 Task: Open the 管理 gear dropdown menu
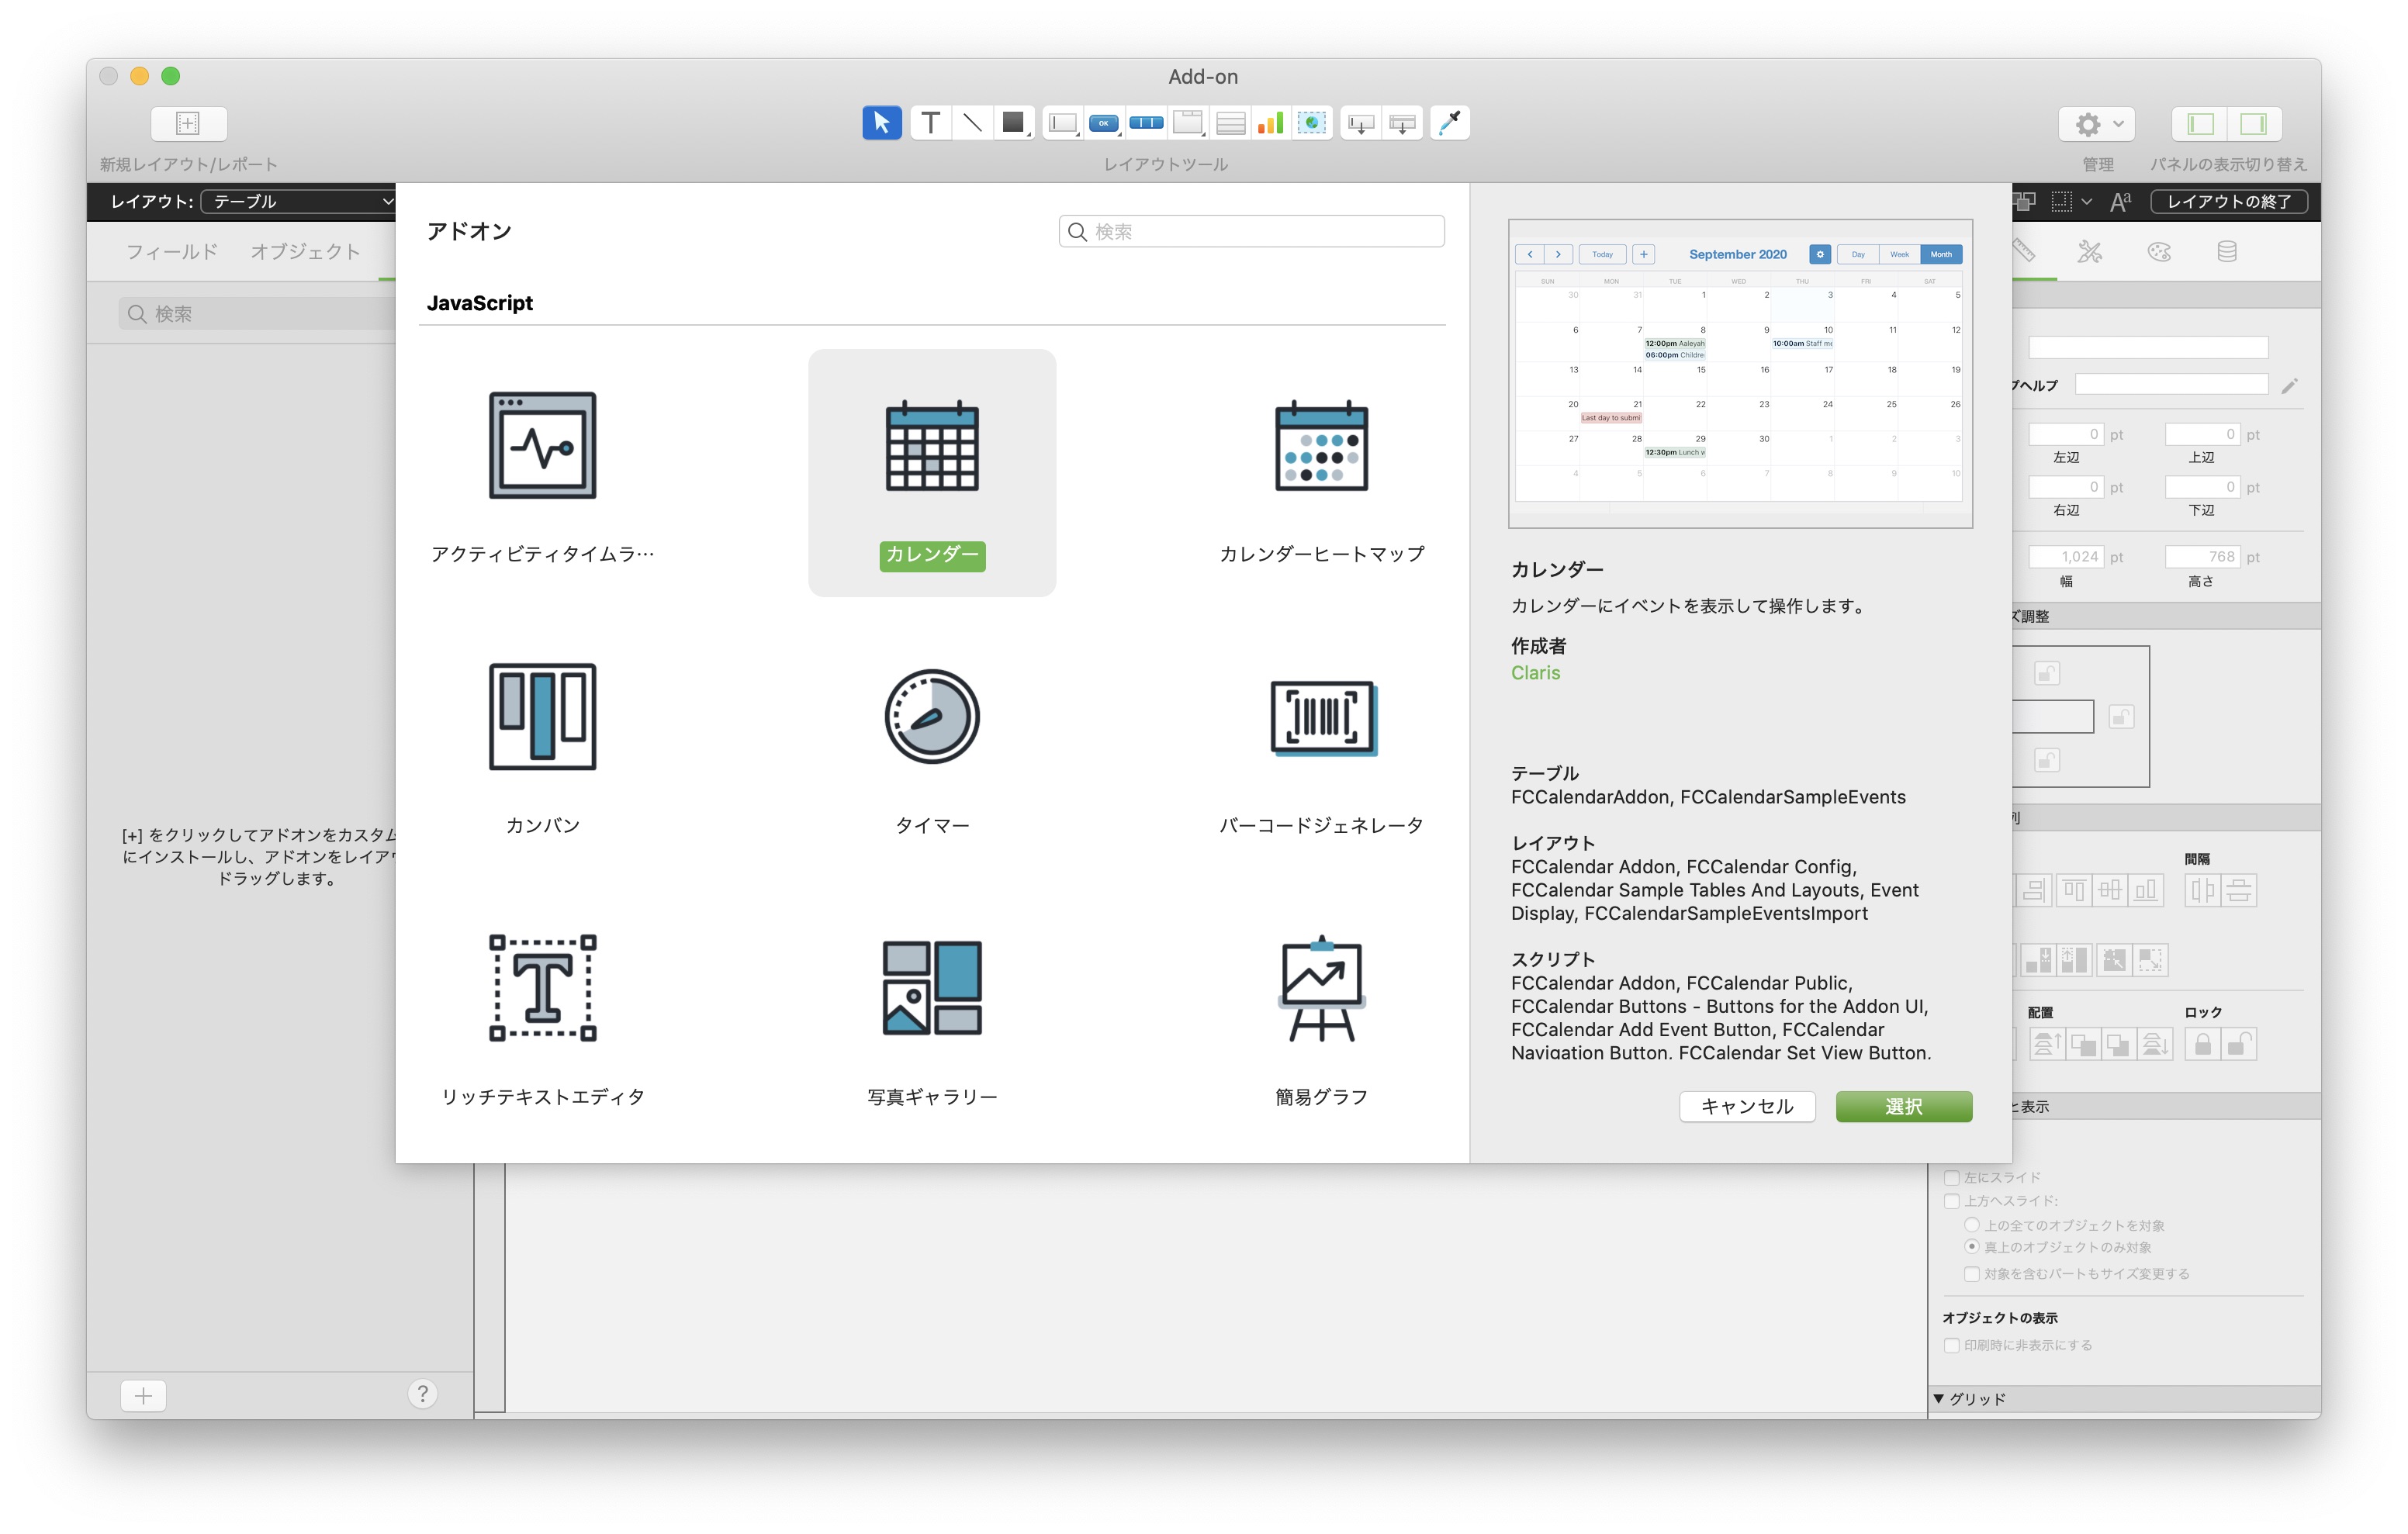[x=2097, y=124]
